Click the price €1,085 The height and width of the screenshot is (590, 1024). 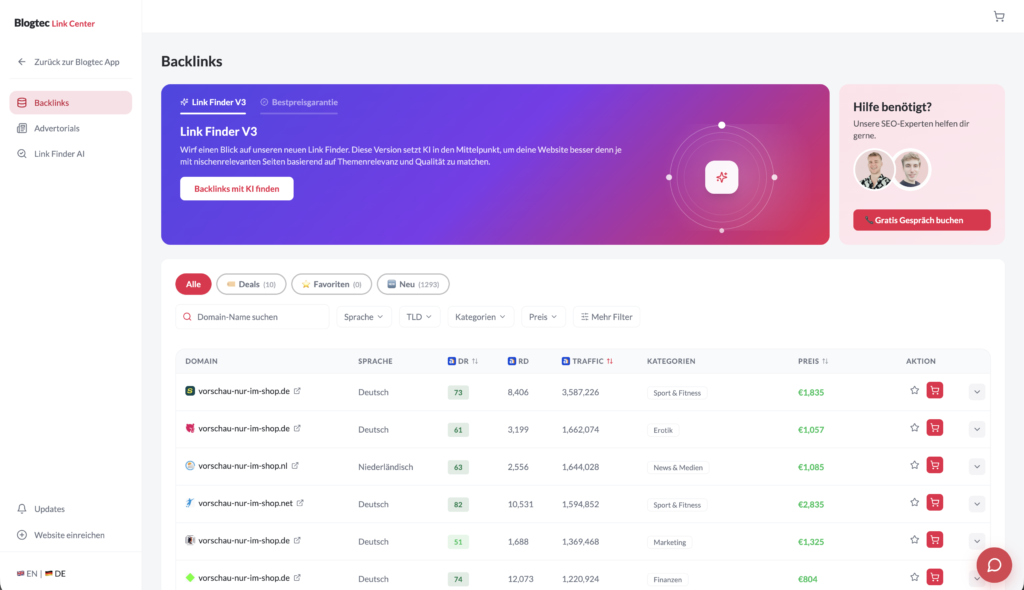[810, 467]
